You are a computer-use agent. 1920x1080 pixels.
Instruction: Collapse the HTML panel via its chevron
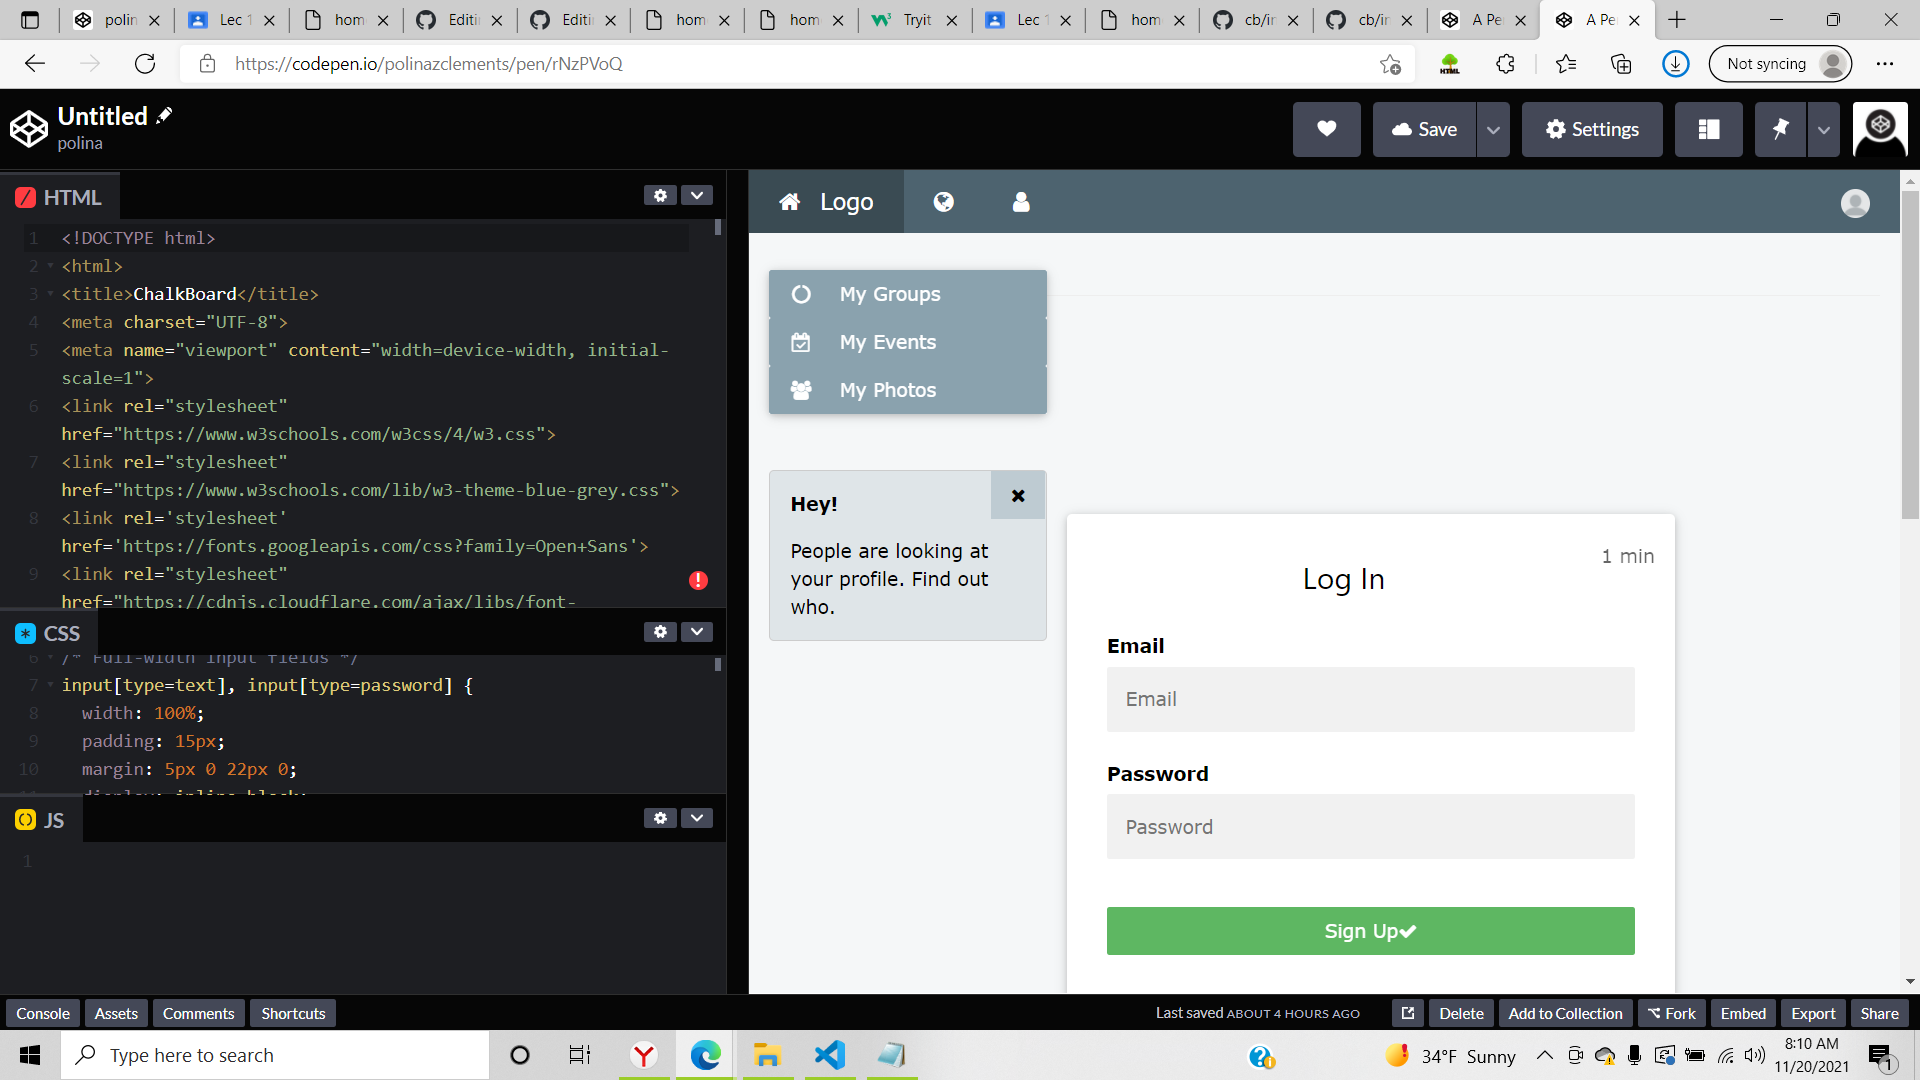(x=697, y=195)
